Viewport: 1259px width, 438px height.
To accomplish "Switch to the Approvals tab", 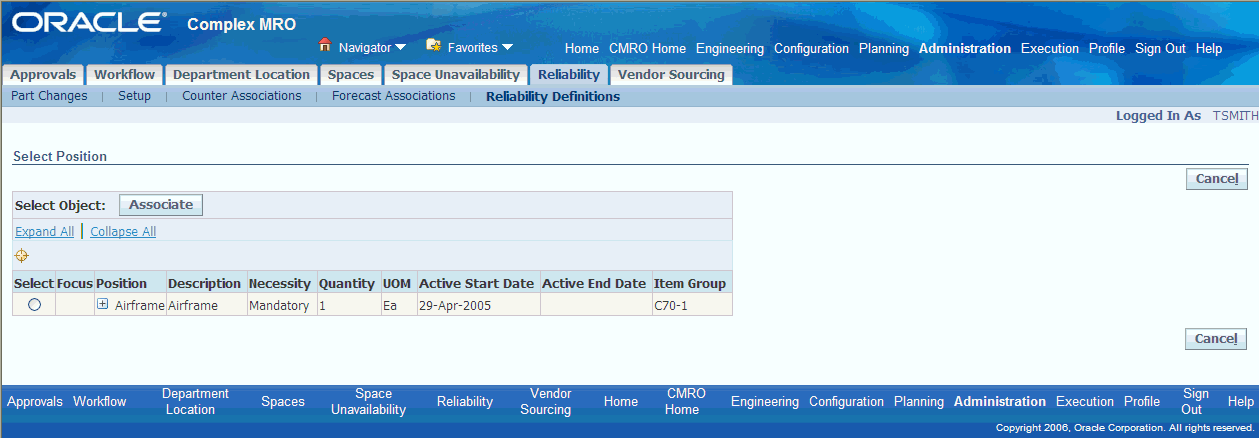I will (x=43, y=75).
